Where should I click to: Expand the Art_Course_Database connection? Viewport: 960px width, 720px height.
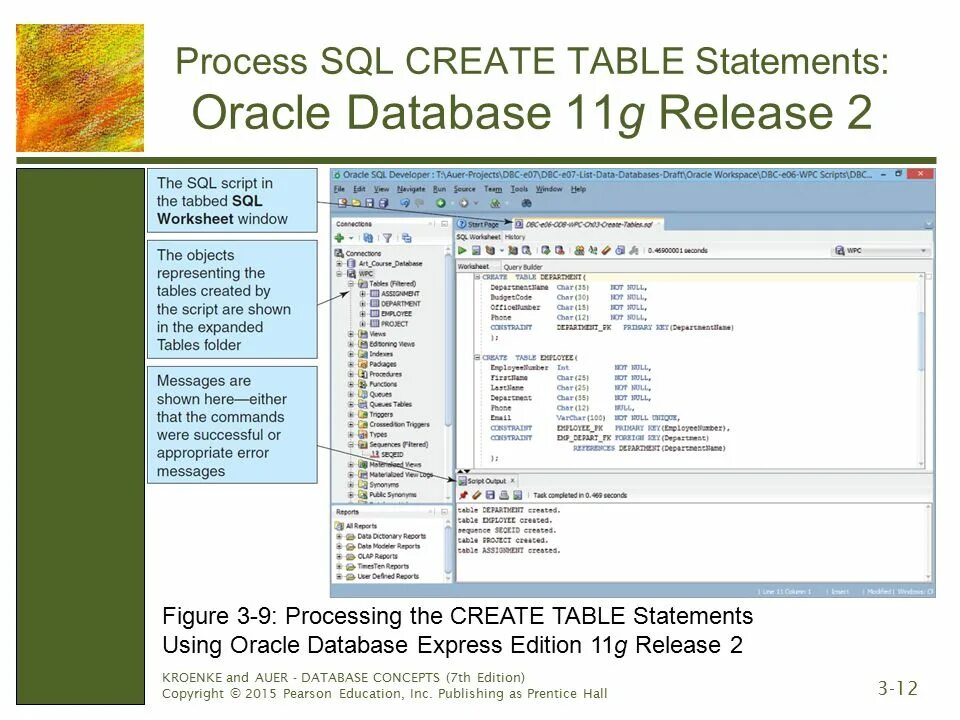click(x=340, y=263)
